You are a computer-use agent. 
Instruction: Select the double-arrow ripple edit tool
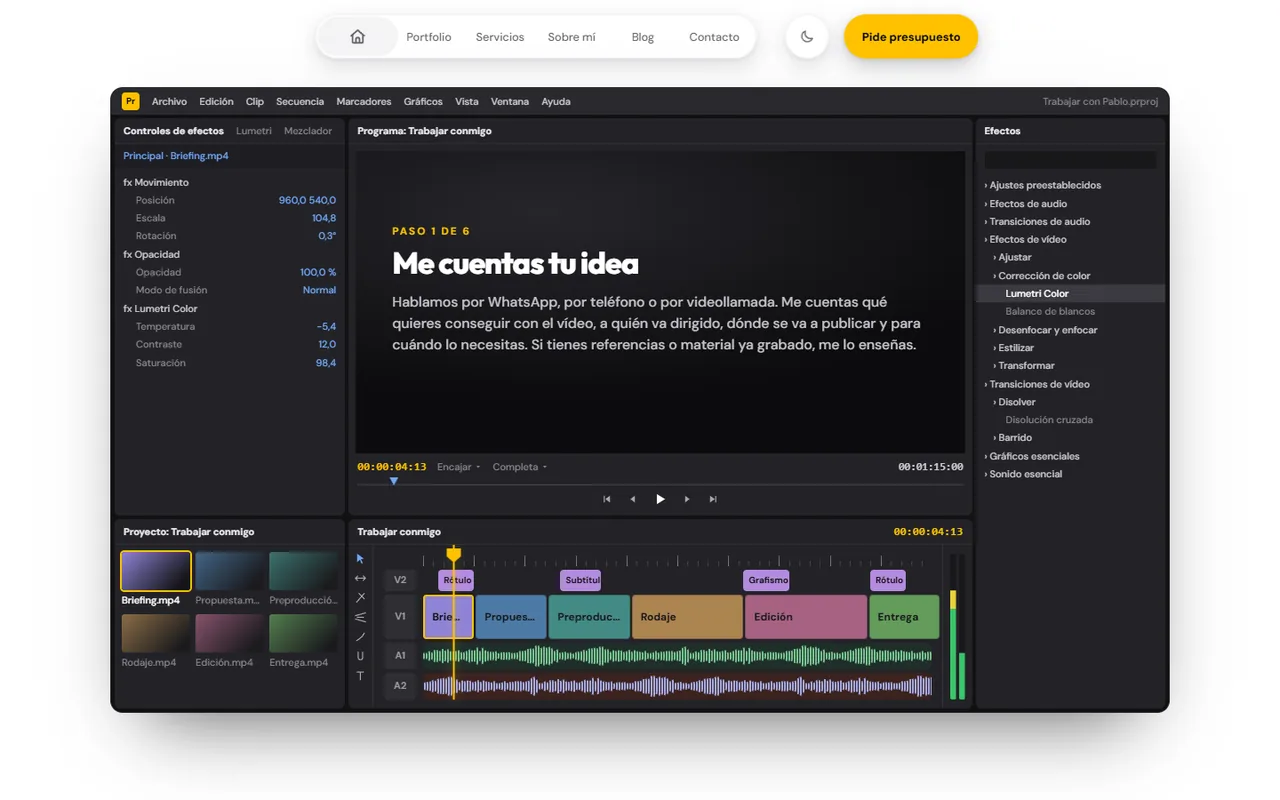click(x=360, y=578)
